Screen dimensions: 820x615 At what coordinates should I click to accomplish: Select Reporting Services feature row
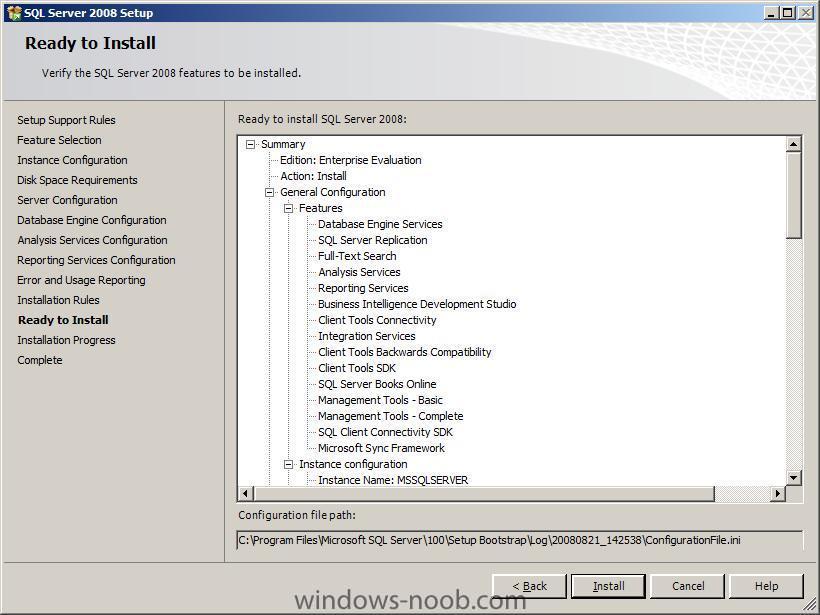coord(363,288)
